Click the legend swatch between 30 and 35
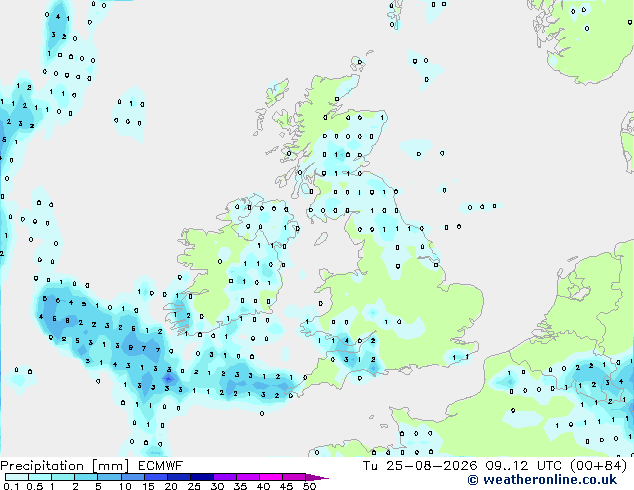Image resolution: width=634 pixels, height=490 pixels. (224, 477)
